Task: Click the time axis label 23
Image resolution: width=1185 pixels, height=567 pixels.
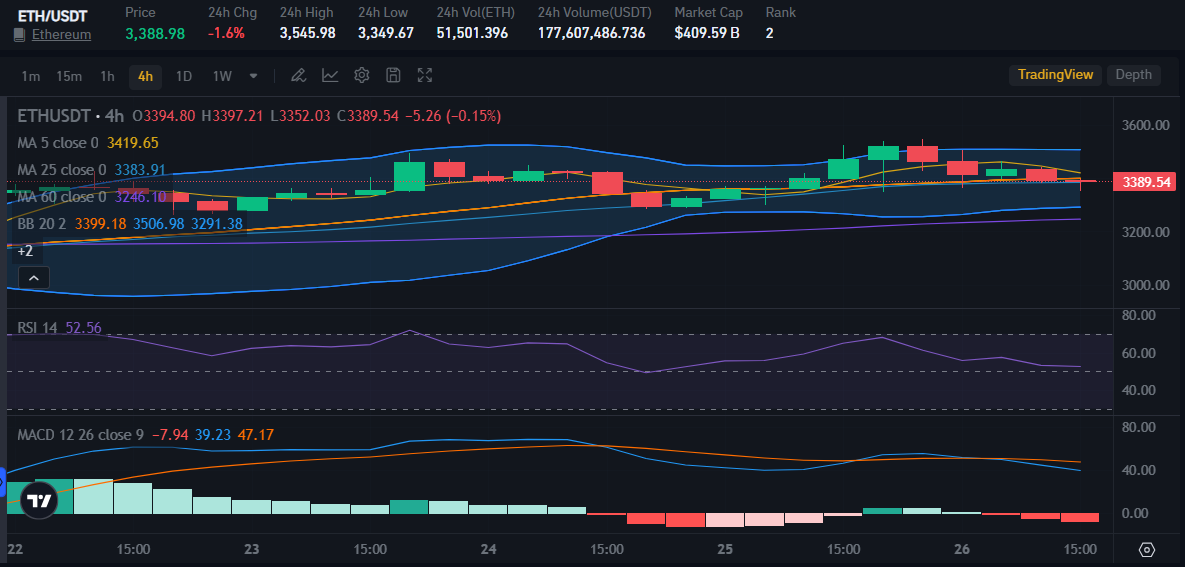Action: (252, 549)
